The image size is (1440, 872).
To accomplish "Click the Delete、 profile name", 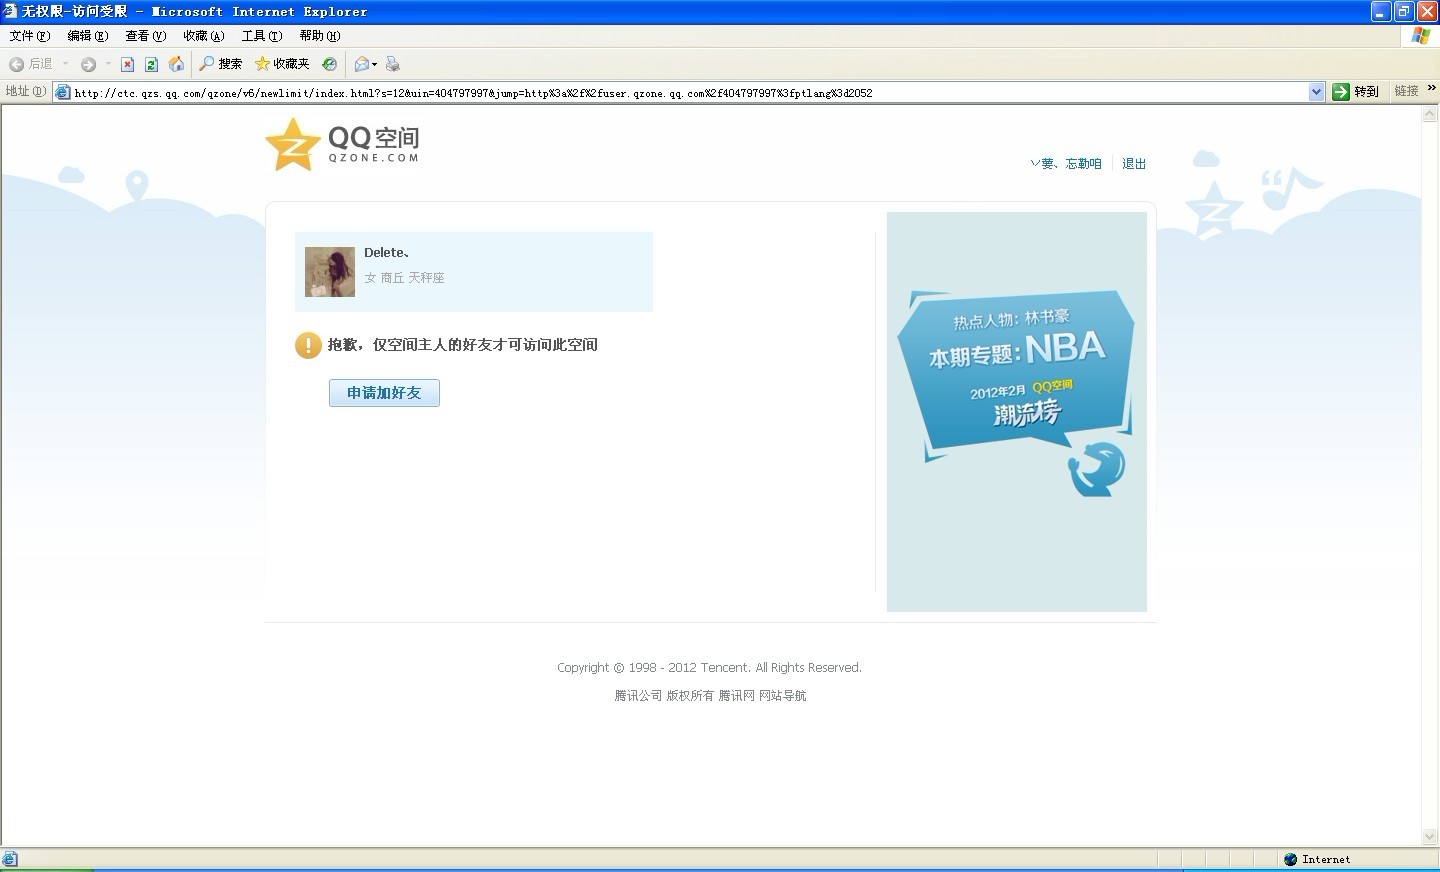I will coord(387,253).
